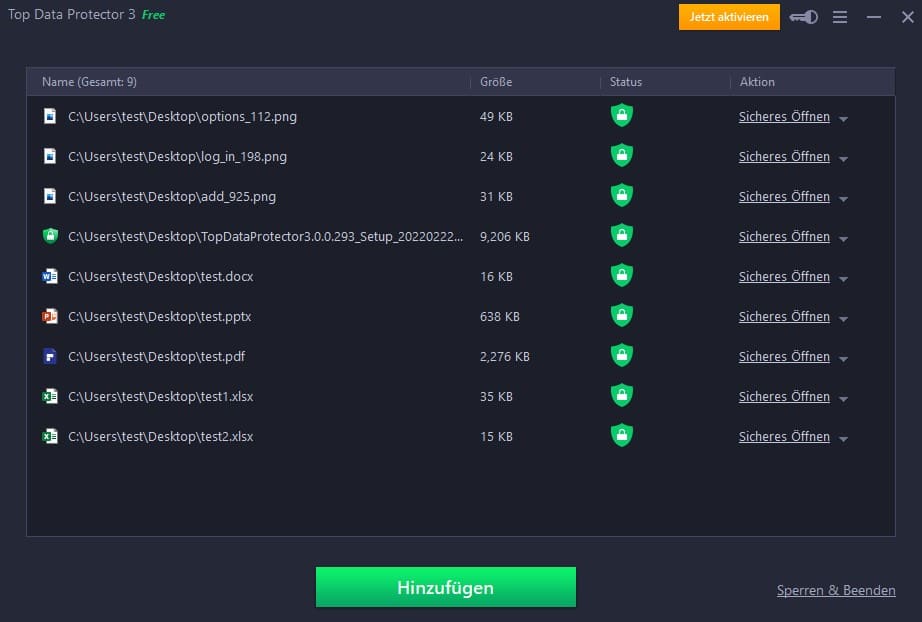Expand action dropdown for test.pdf
Screen dimensions: 922x622
[x=843, y=359]
